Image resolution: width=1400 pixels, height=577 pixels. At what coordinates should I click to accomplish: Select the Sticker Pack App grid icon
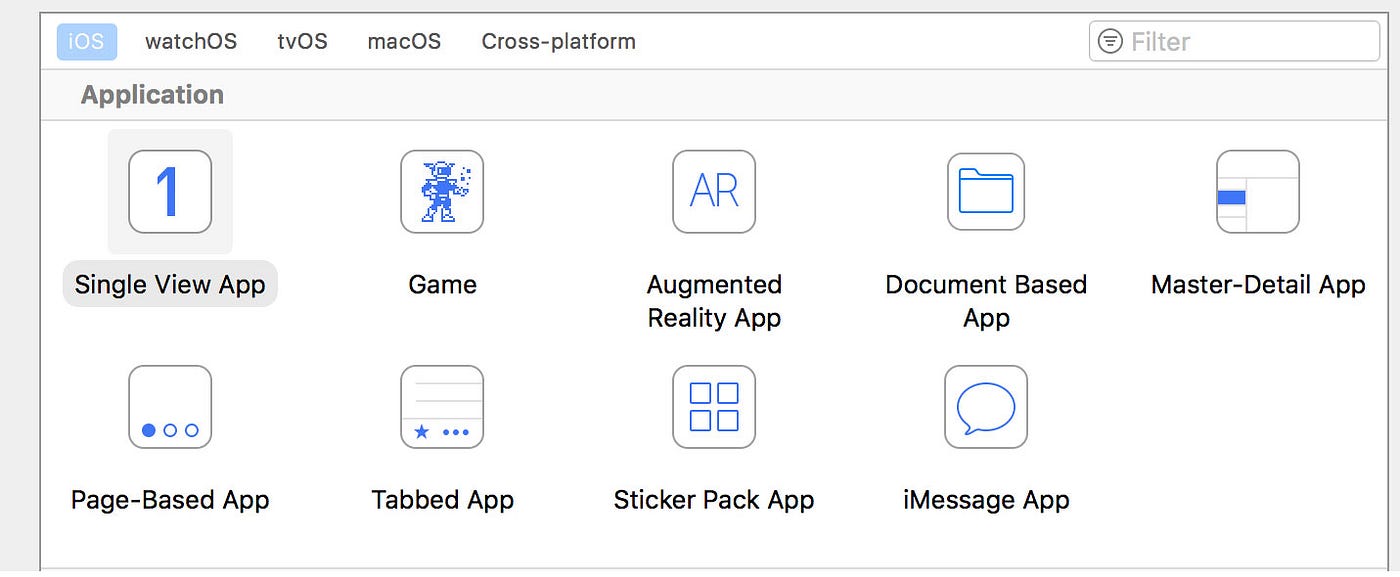tap(714, 407)
